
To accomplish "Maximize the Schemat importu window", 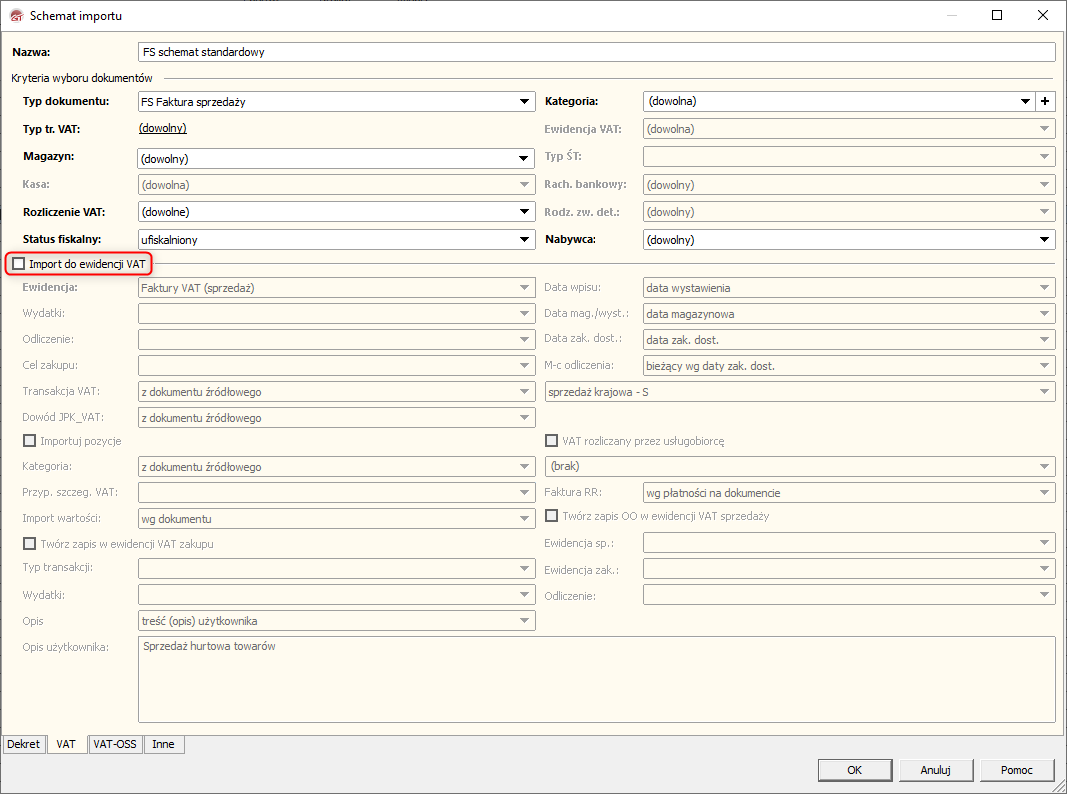I will coord(997,16).
